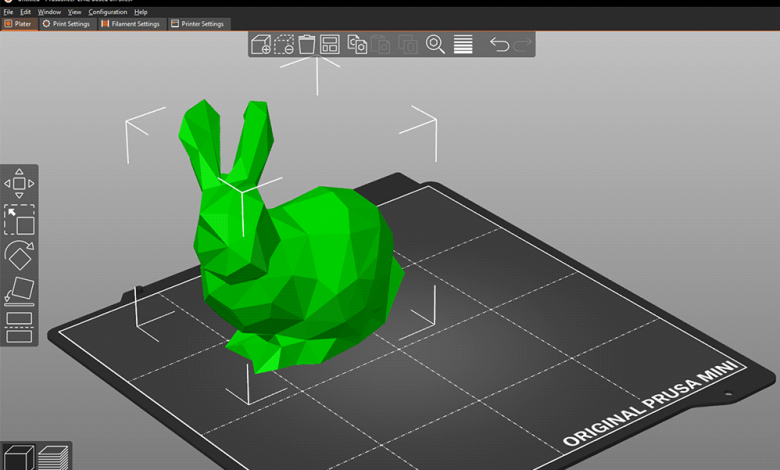Open the Window menu
The width and height of the screenshot is (780, 470).
pos(49,11)
